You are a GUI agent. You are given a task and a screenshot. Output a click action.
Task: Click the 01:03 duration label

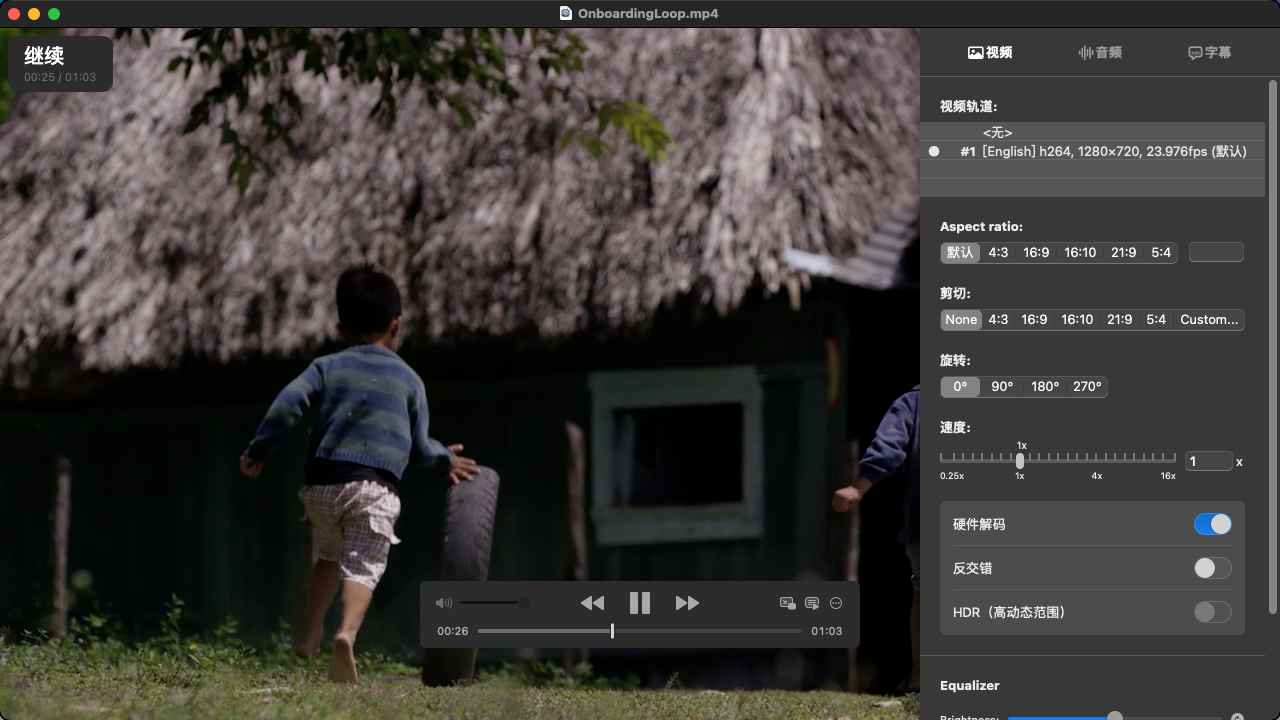pos(826,631)
